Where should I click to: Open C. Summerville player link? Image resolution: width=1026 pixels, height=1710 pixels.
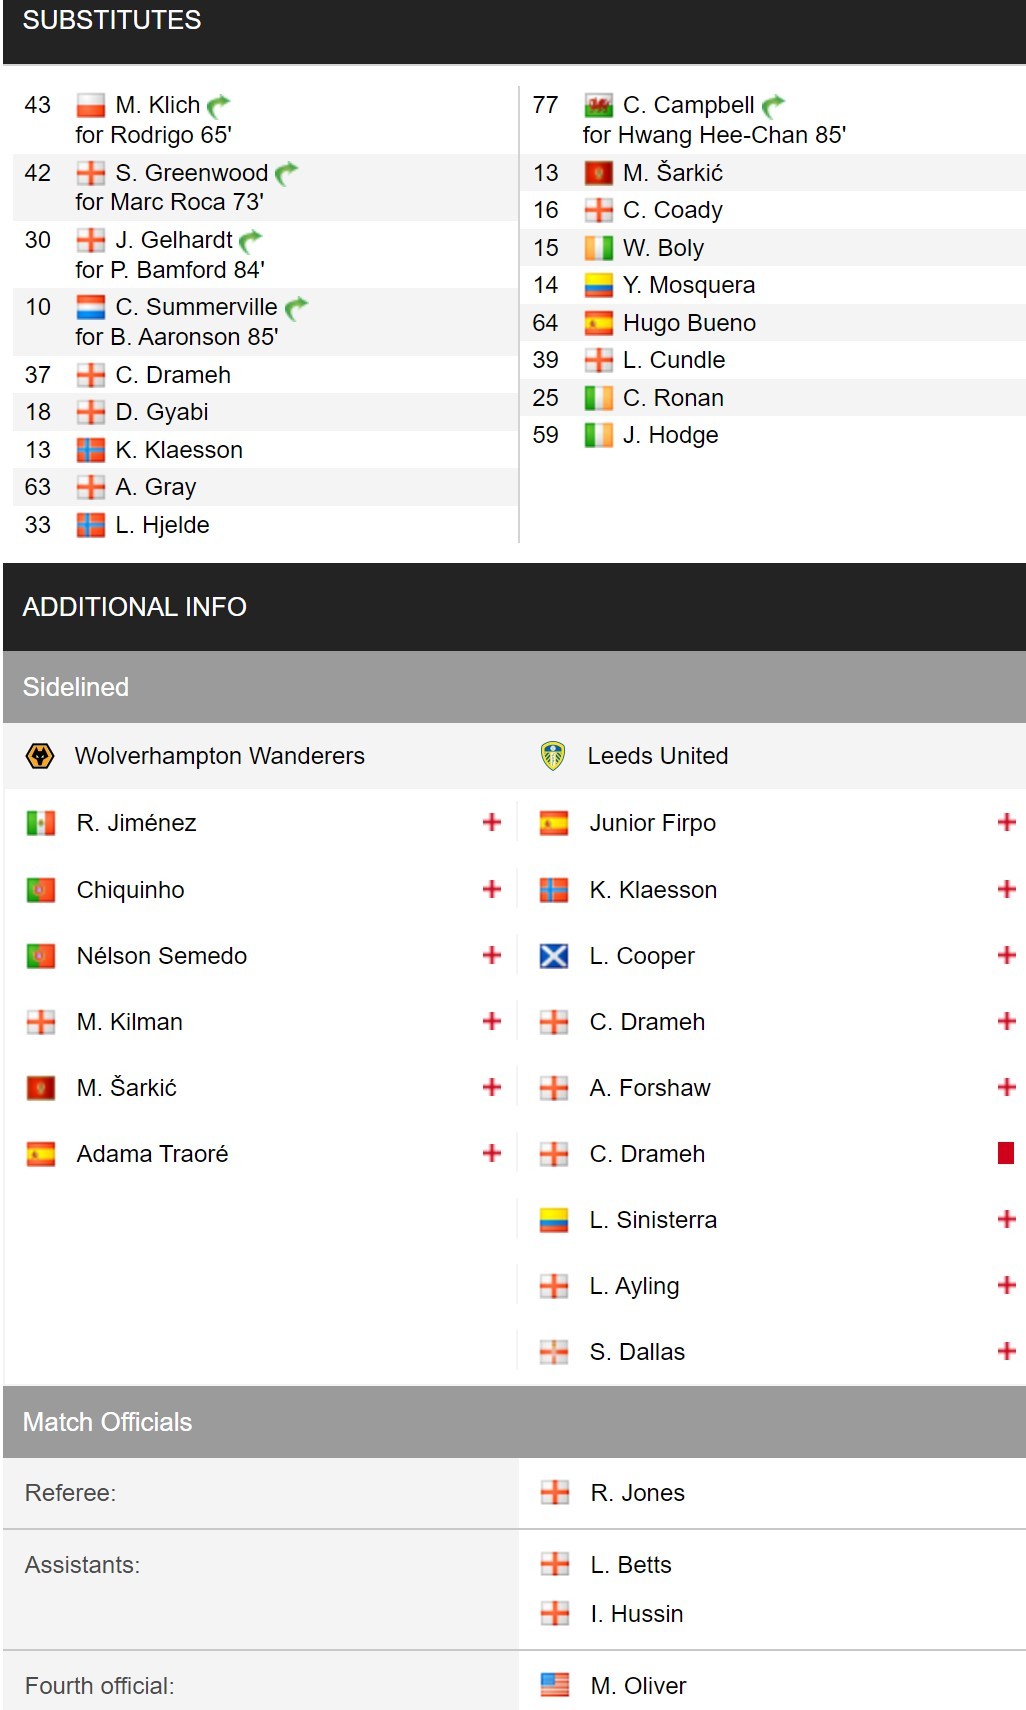196,307
